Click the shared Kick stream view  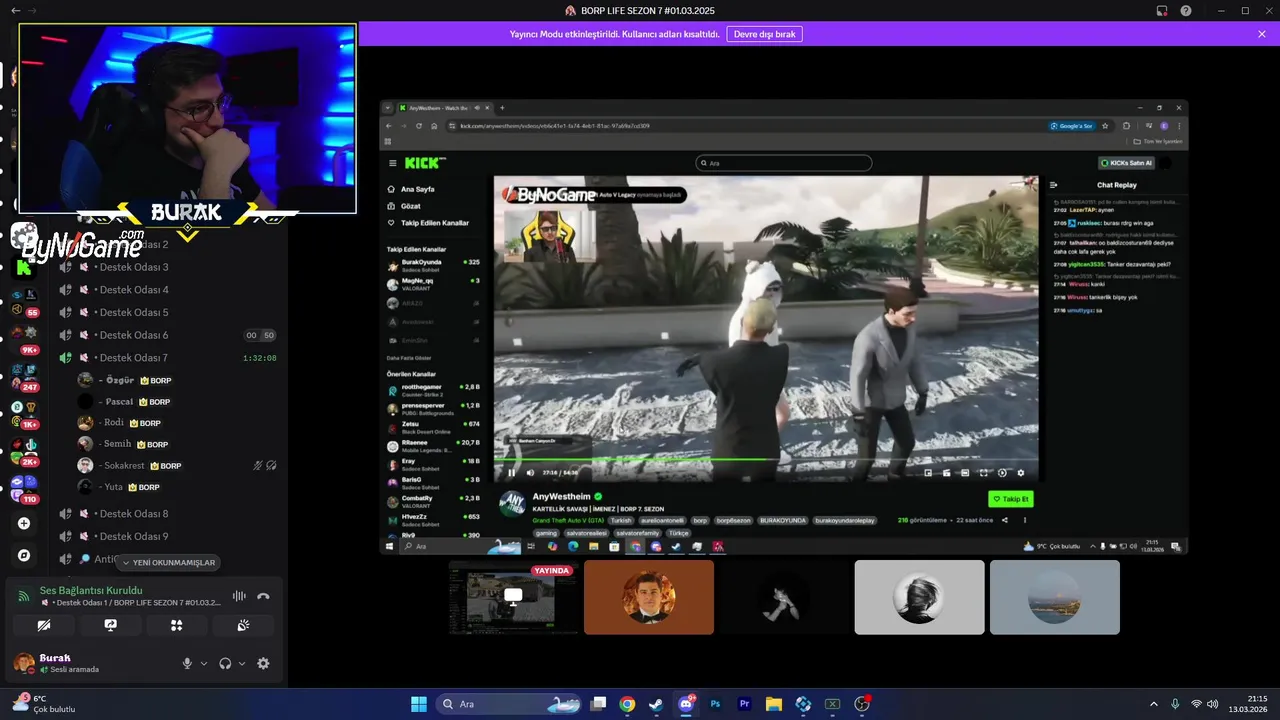pyautogui.click(x=784, y=327)
